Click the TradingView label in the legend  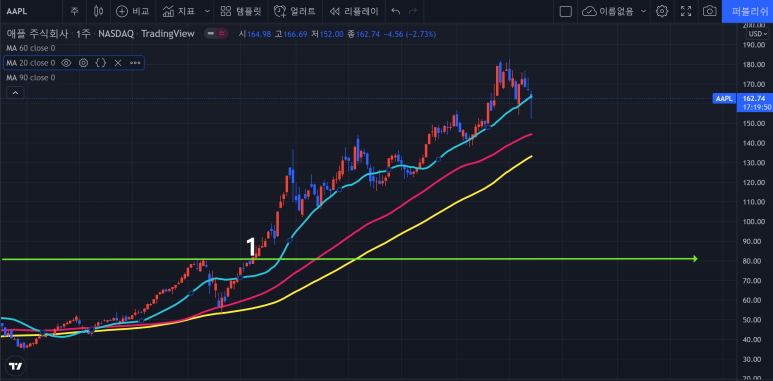pos(168,34)
